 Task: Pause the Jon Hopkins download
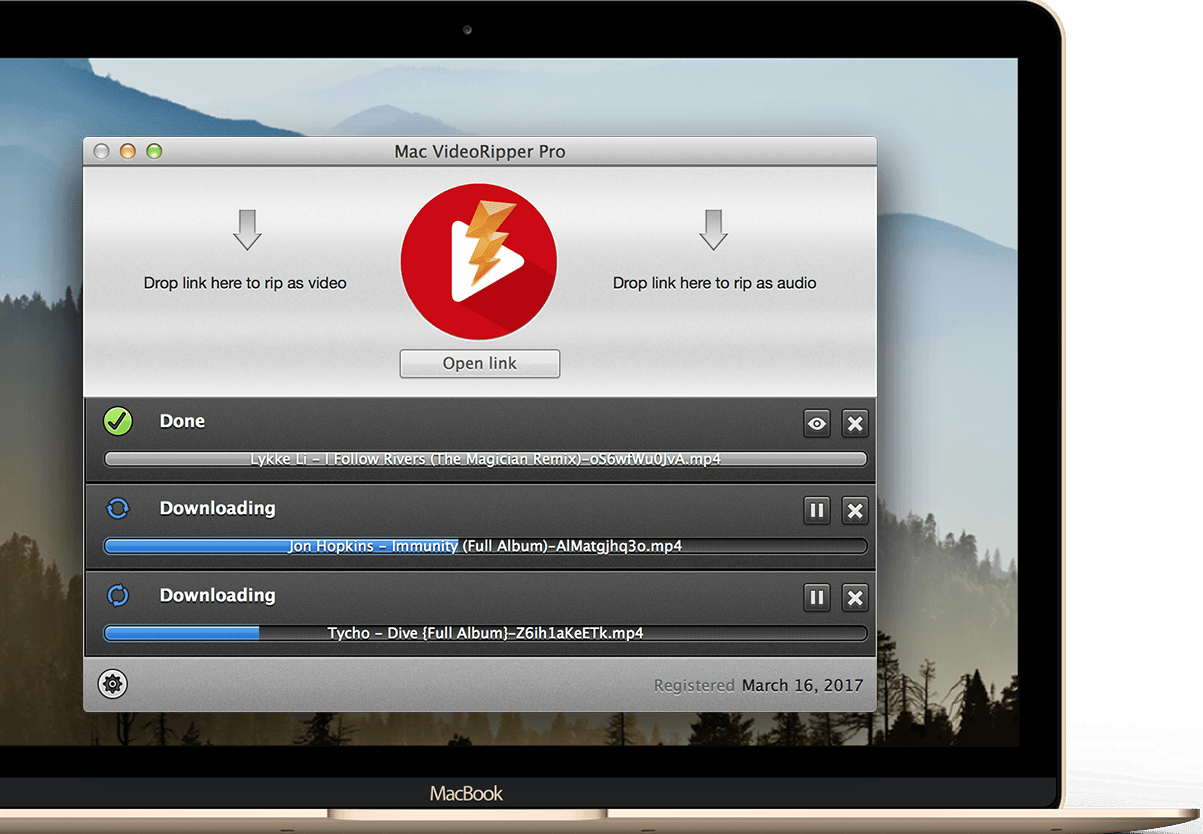(x=817, y=511)
